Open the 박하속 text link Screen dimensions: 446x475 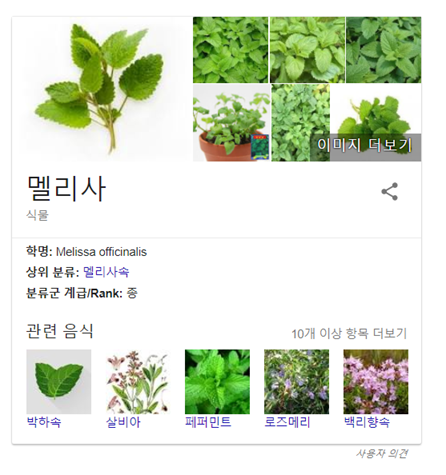pos(44,422)
